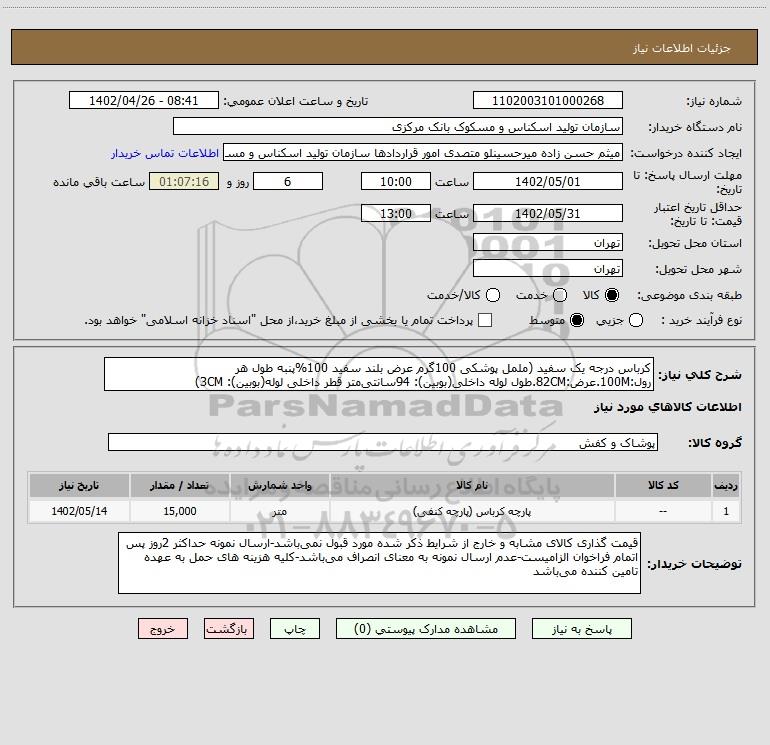Click the بازگشت back button

coord(229,629)
